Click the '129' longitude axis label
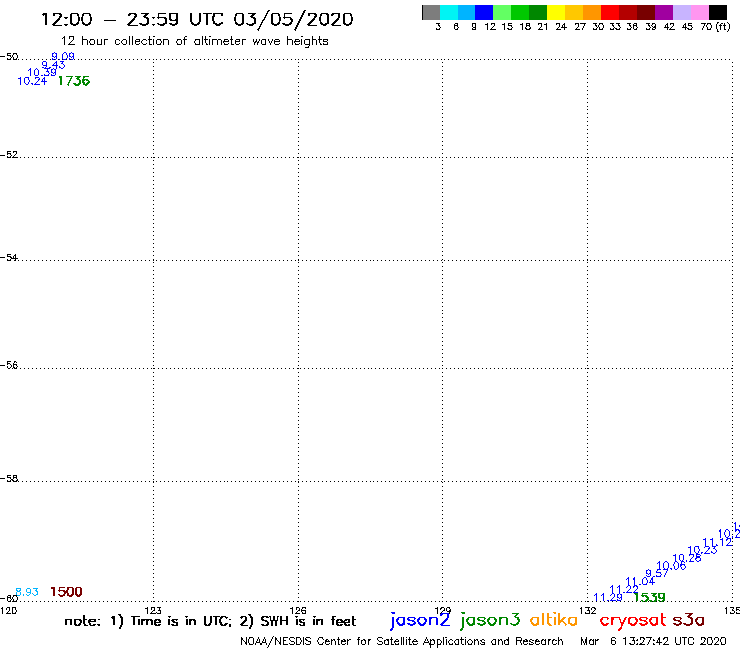Screen dimensions: 740x650 443,610
